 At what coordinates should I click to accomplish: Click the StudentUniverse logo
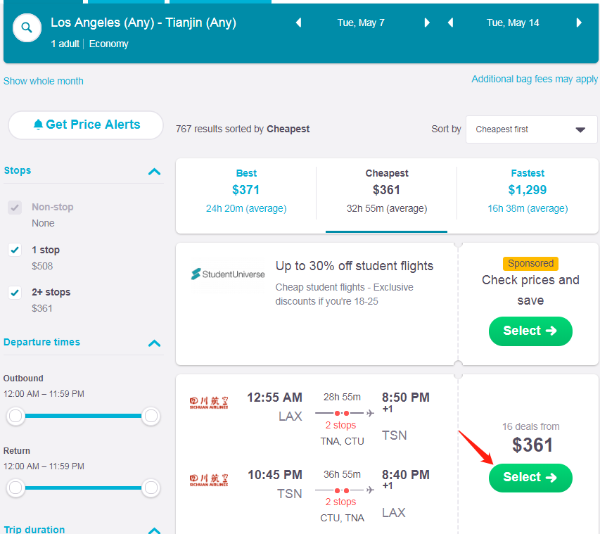[x=225, y=274]
